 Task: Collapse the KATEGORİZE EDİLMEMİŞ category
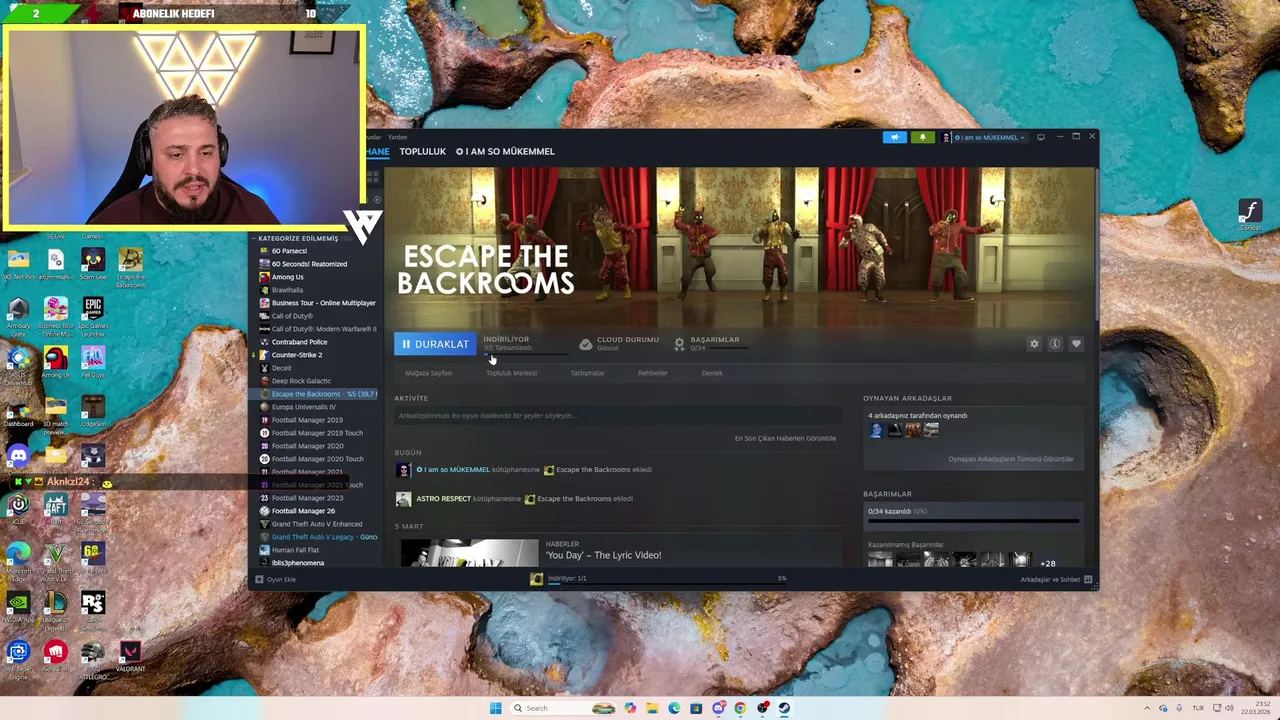pyautogui.click(x=253, y=238)
